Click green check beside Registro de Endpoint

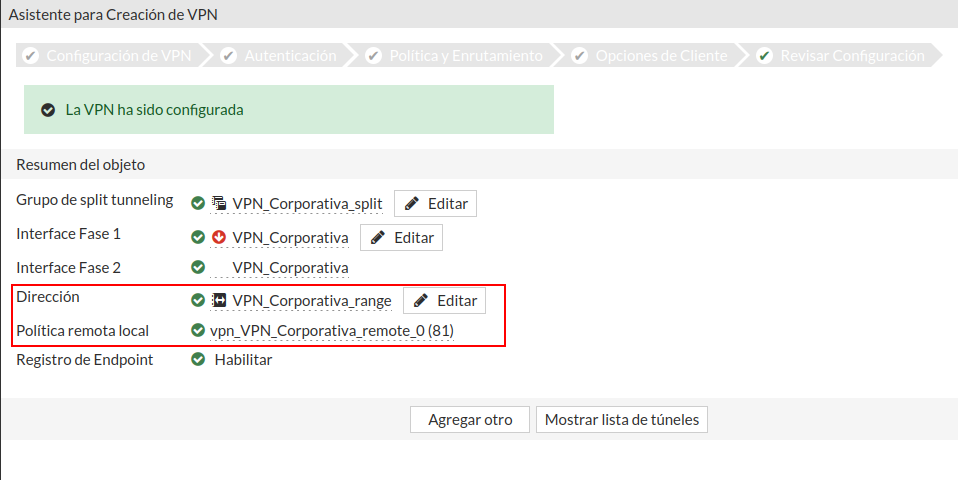point(198,360)
